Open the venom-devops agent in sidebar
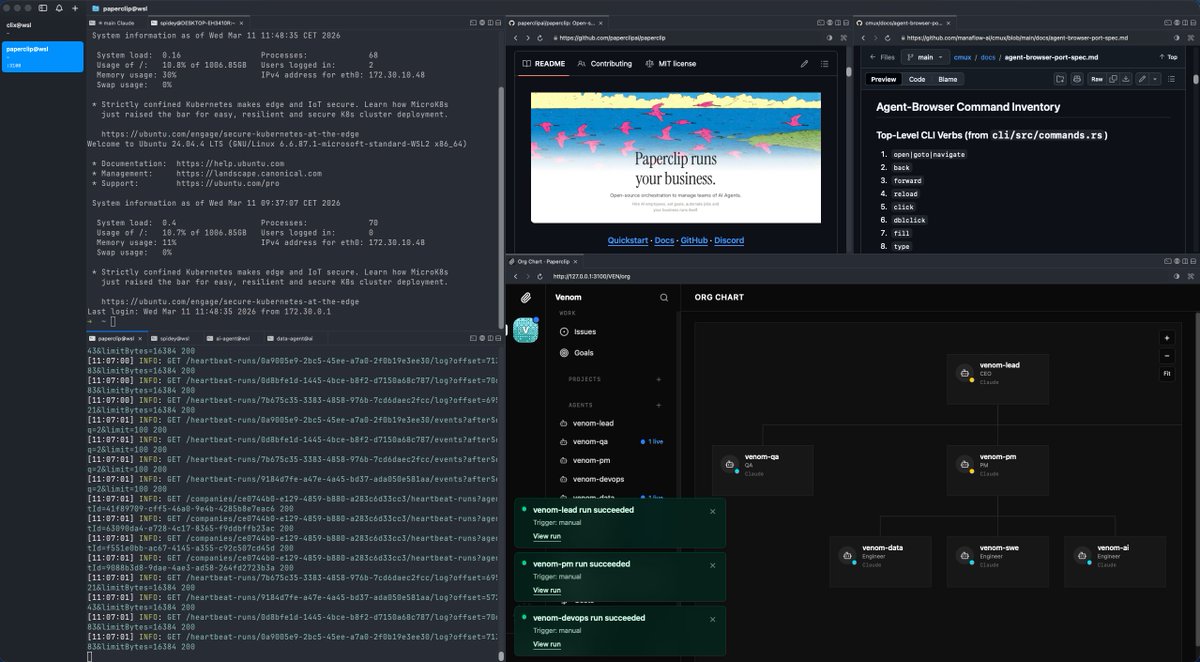The image size is (1200, 662). (612, 479)
